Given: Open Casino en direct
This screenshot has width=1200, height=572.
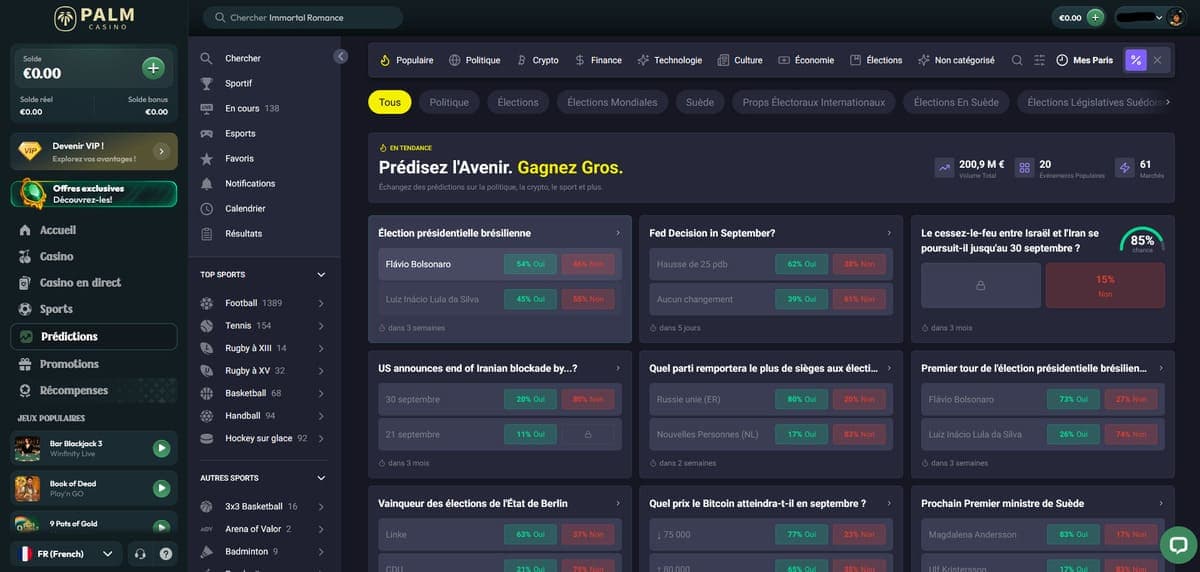Looking at the screenshot, I should coord(80,283).
